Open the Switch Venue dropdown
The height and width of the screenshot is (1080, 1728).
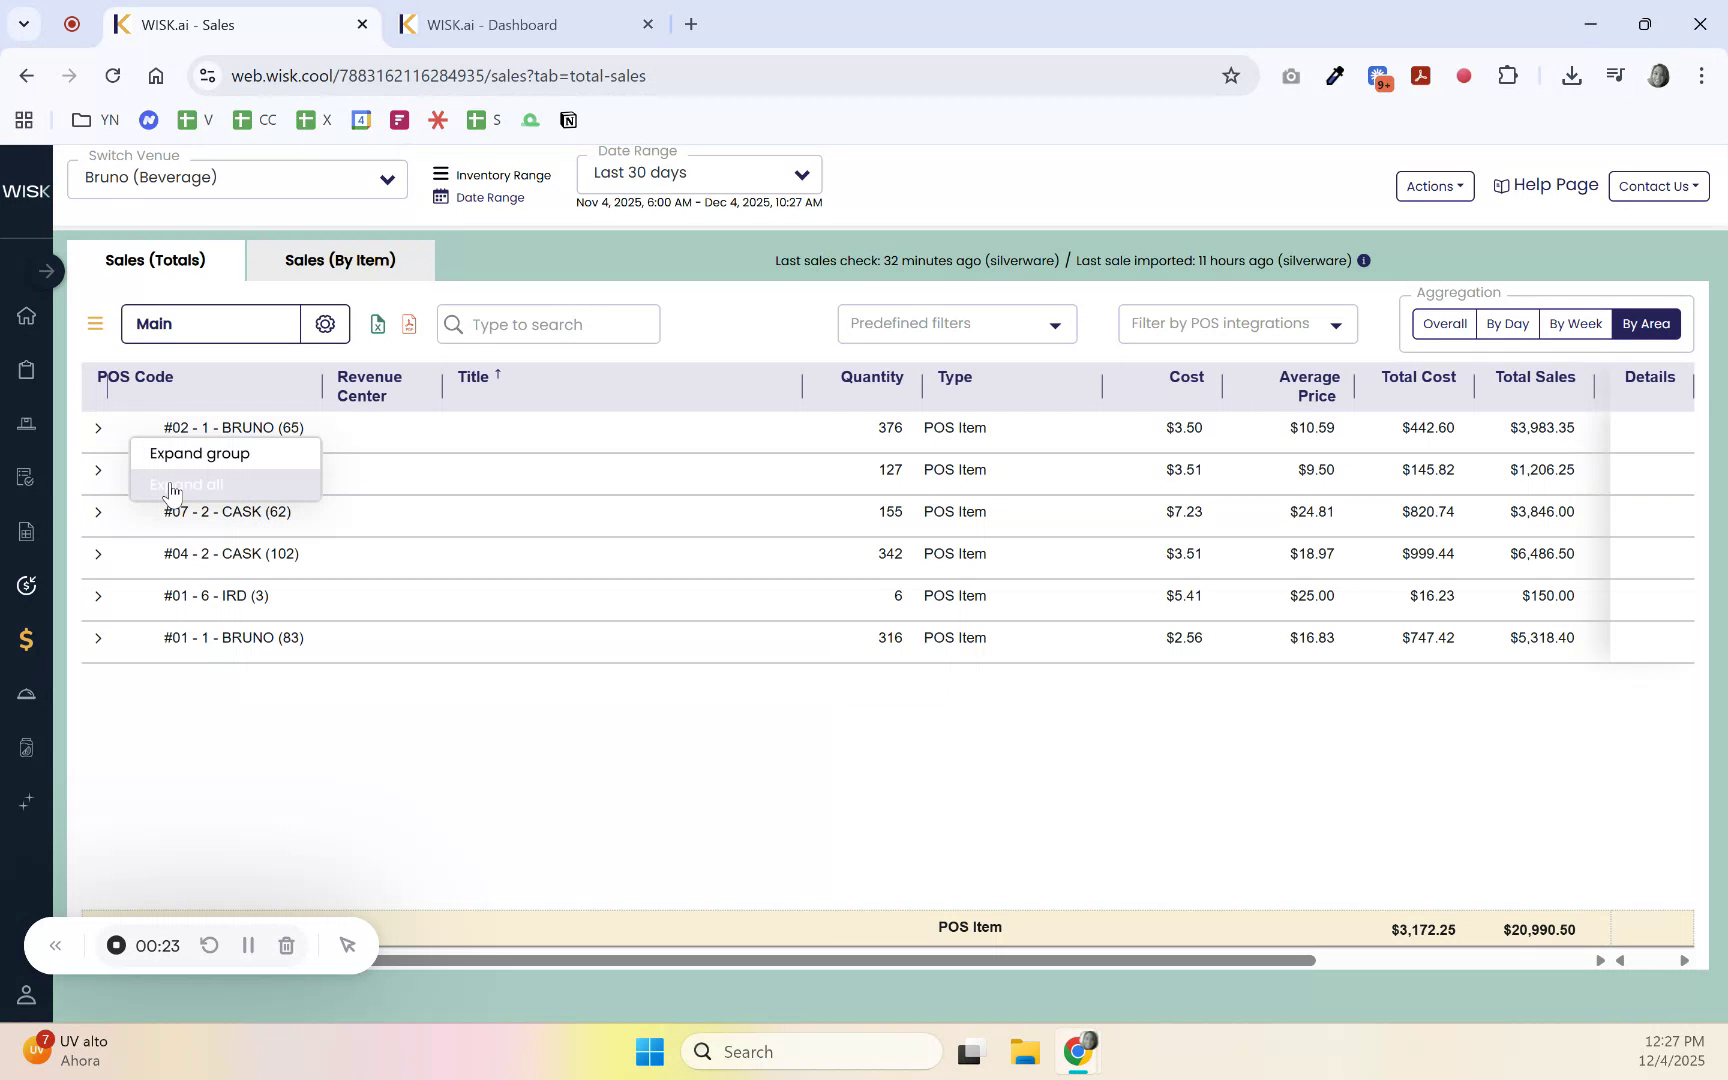click(237, 178)
